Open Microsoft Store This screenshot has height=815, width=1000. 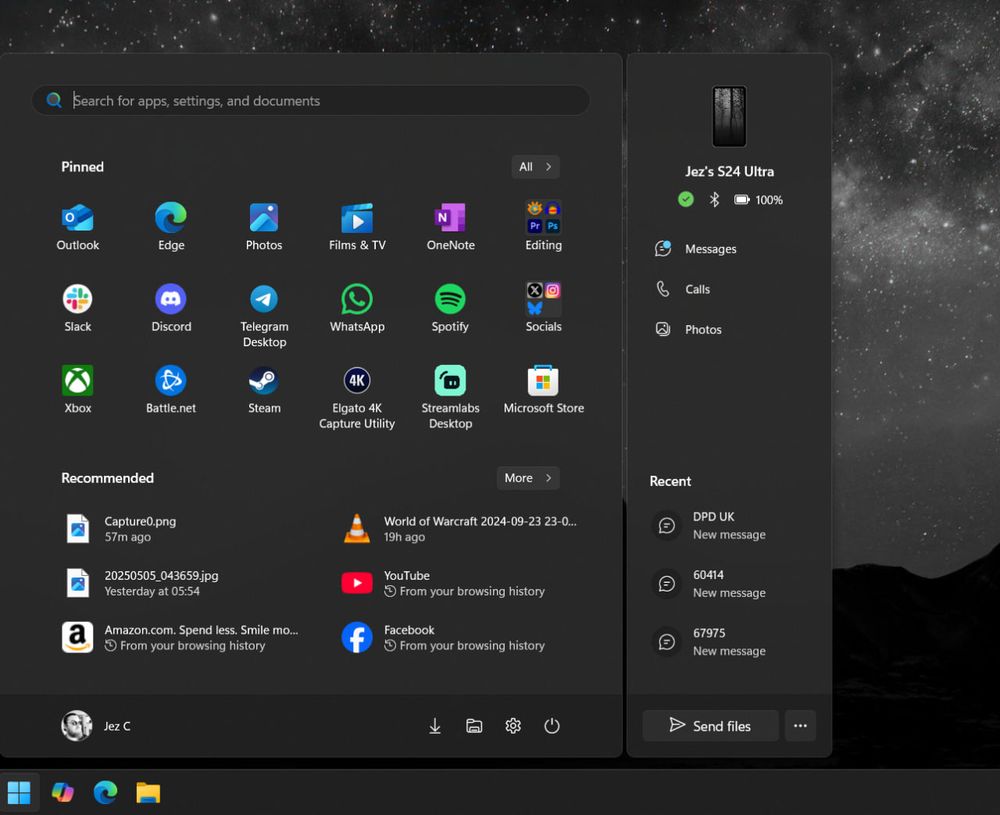[x=543, y=390]
